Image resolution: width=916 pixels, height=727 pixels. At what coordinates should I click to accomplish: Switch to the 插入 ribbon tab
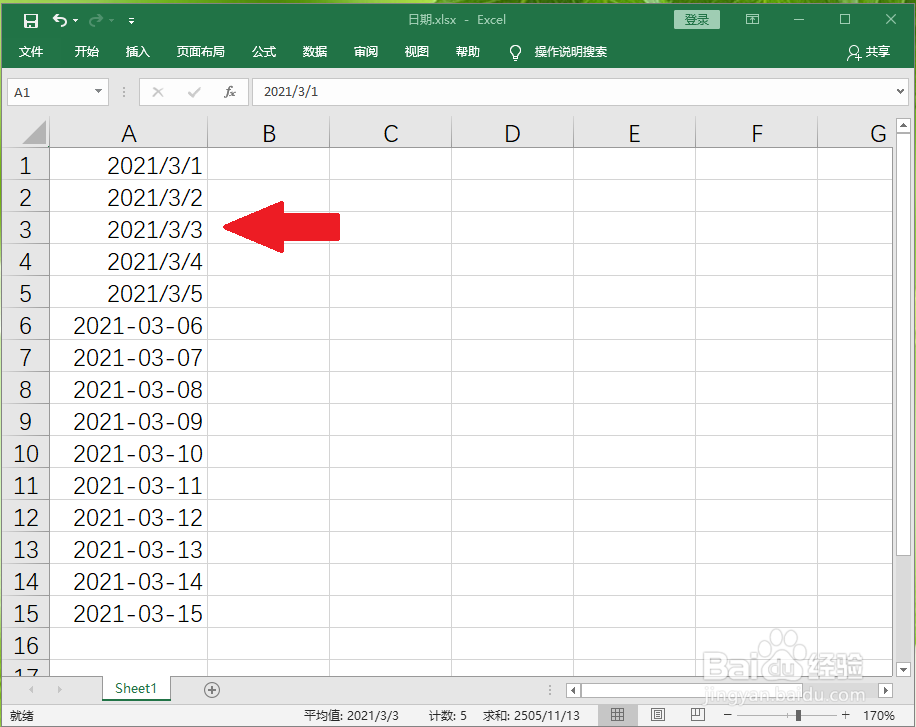[x=138, y=52]
